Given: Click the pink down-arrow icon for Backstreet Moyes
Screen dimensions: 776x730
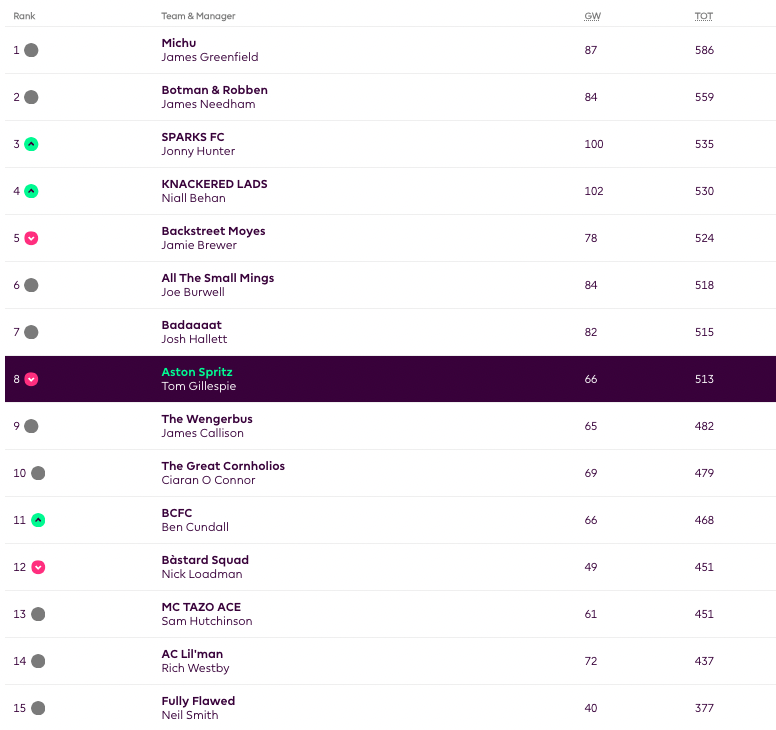Looking at the screenshot, I should [x=31, y=238].
